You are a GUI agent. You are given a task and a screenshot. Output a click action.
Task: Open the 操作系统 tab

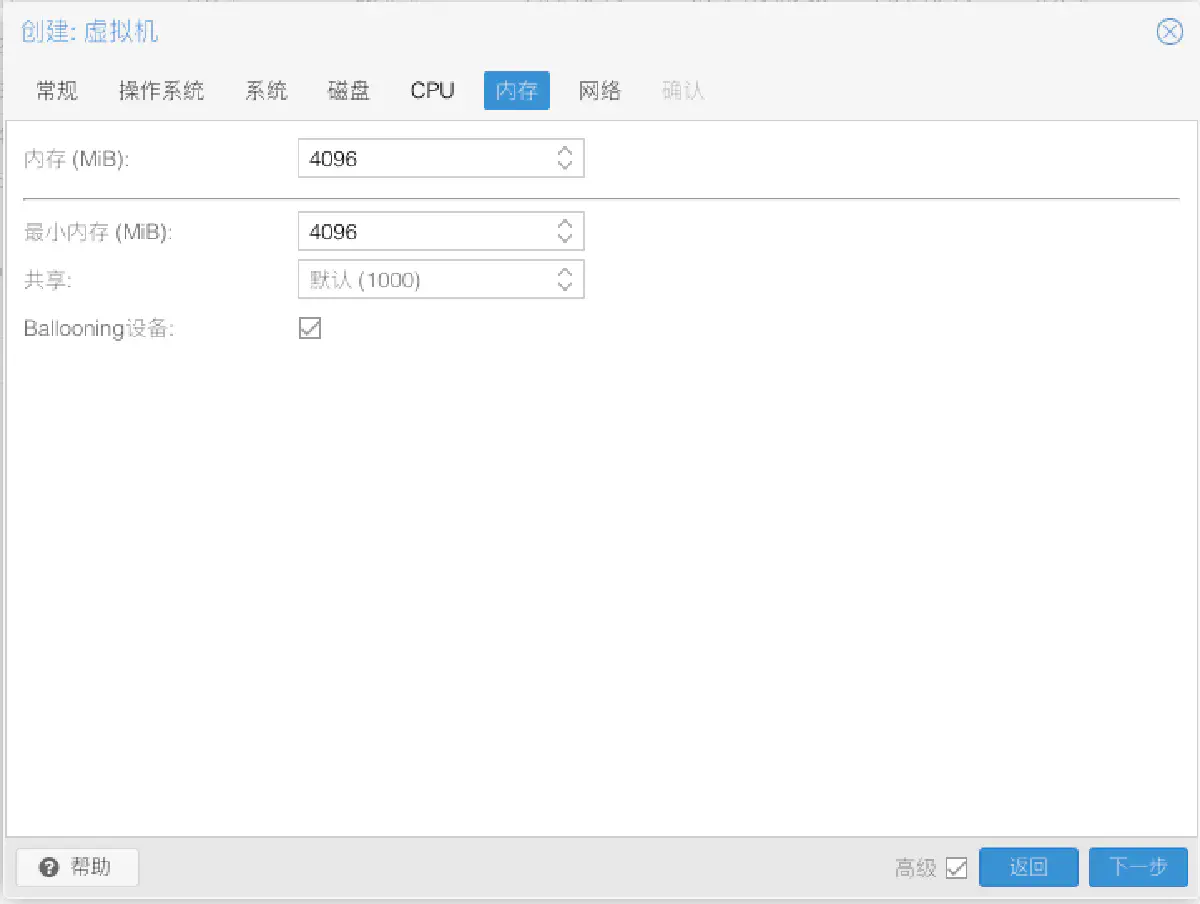click(161, 90)
